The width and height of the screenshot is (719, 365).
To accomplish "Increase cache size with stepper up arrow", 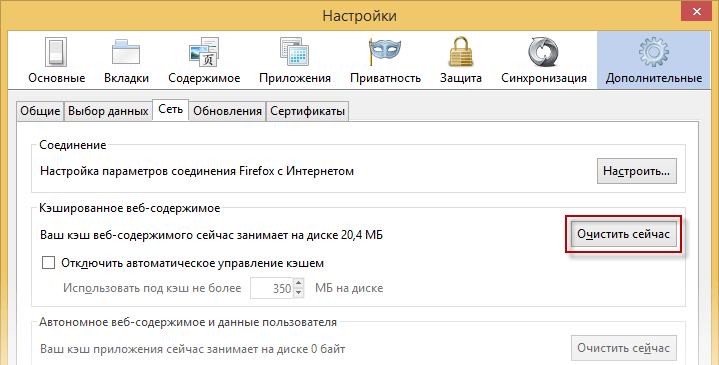I will tap(299, 283).
